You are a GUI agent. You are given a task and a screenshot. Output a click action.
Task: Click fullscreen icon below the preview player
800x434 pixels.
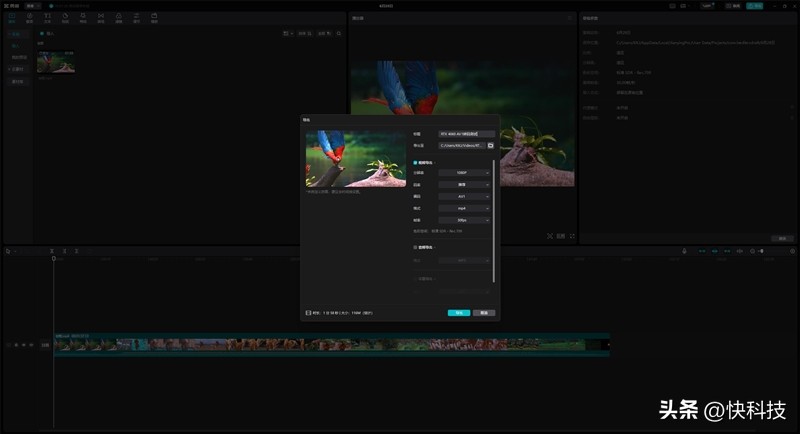(572, 236)
